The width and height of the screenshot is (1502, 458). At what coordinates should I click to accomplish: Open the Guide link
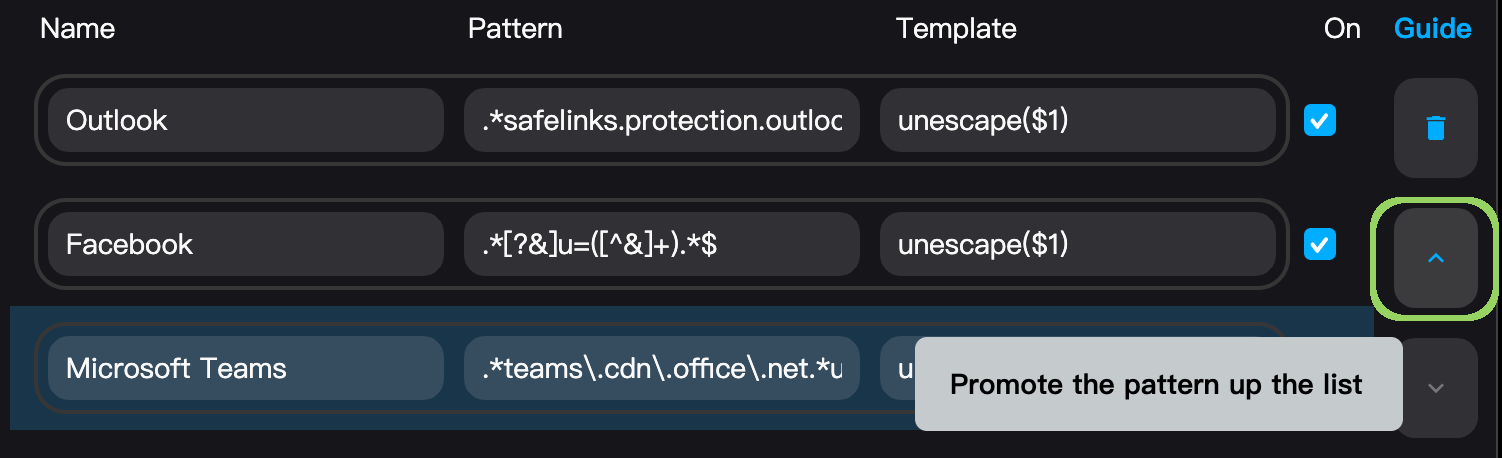coord(1432,28)
